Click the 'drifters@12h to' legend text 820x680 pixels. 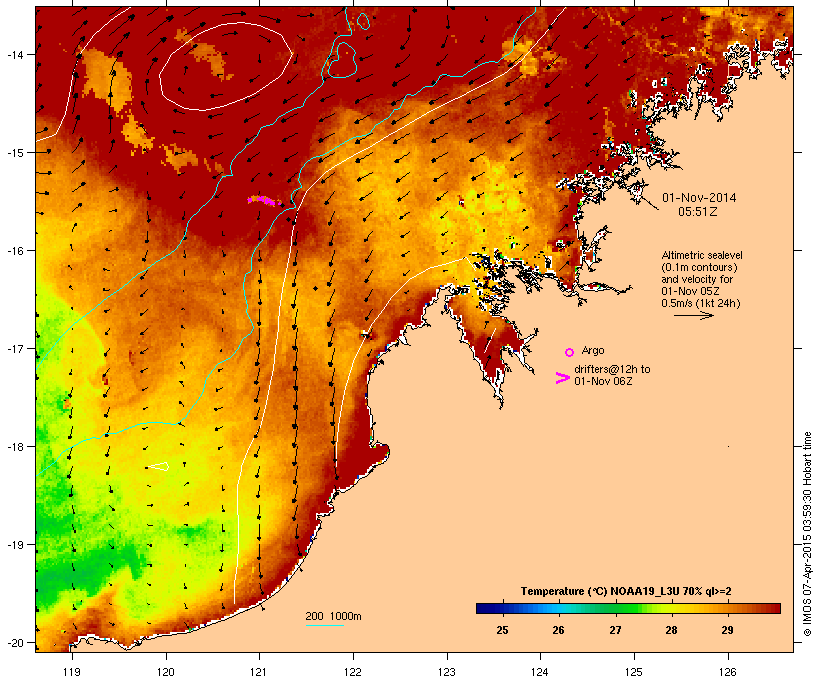click(x=612, y=369)
